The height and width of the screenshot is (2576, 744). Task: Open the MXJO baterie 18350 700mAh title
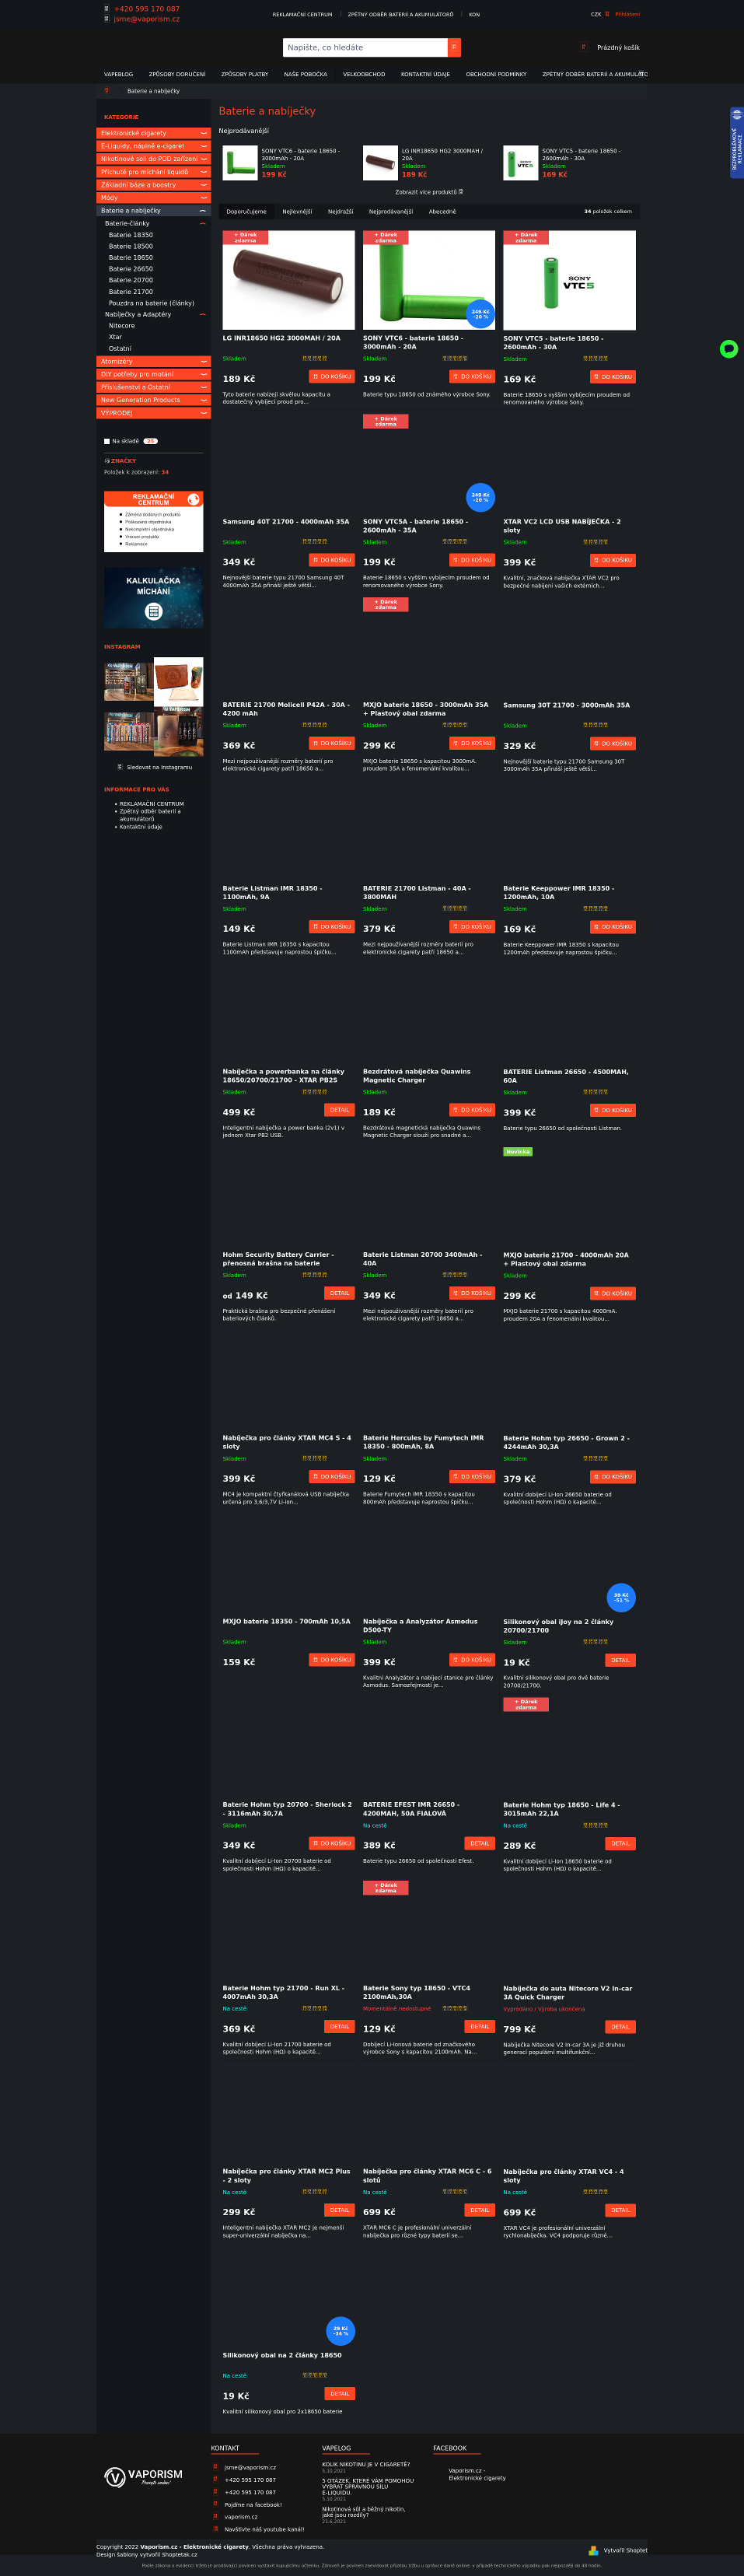click(x=287, y=1621)
